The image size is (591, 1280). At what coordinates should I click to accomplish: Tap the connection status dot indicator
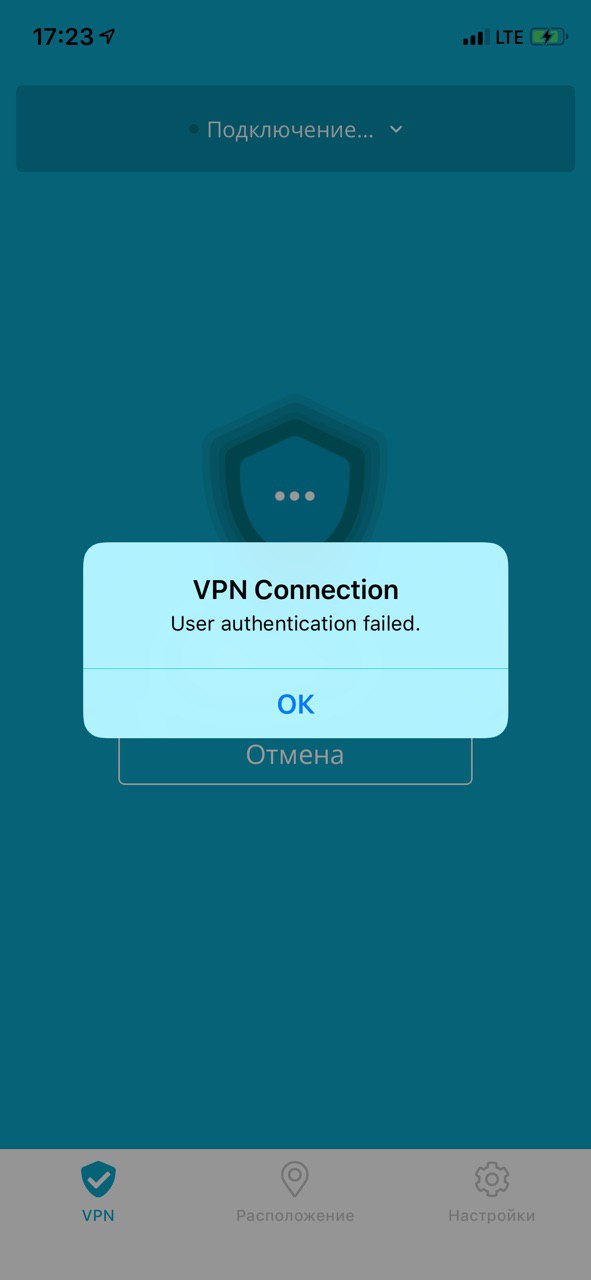(x=194, y=130)
